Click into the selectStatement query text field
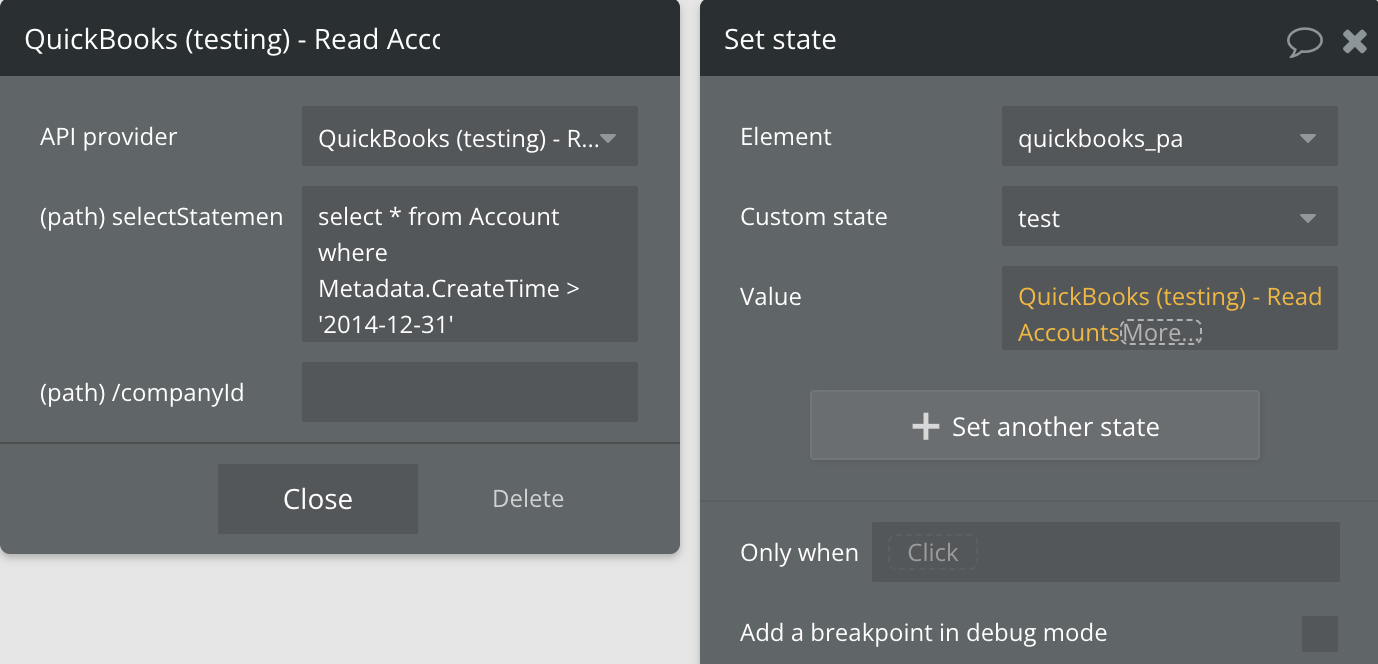Screen dimensions: 1378x664 tap(469, 264)
